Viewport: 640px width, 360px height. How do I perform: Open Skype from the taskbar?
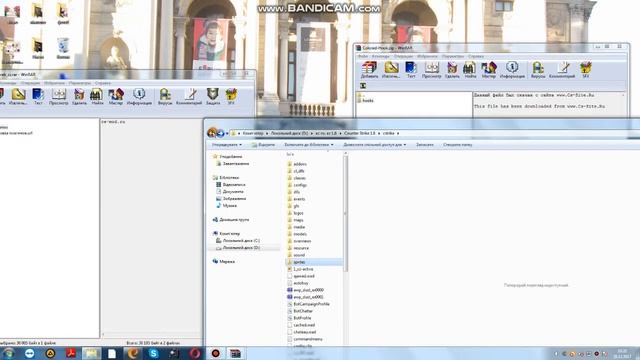tap(153, 353)
